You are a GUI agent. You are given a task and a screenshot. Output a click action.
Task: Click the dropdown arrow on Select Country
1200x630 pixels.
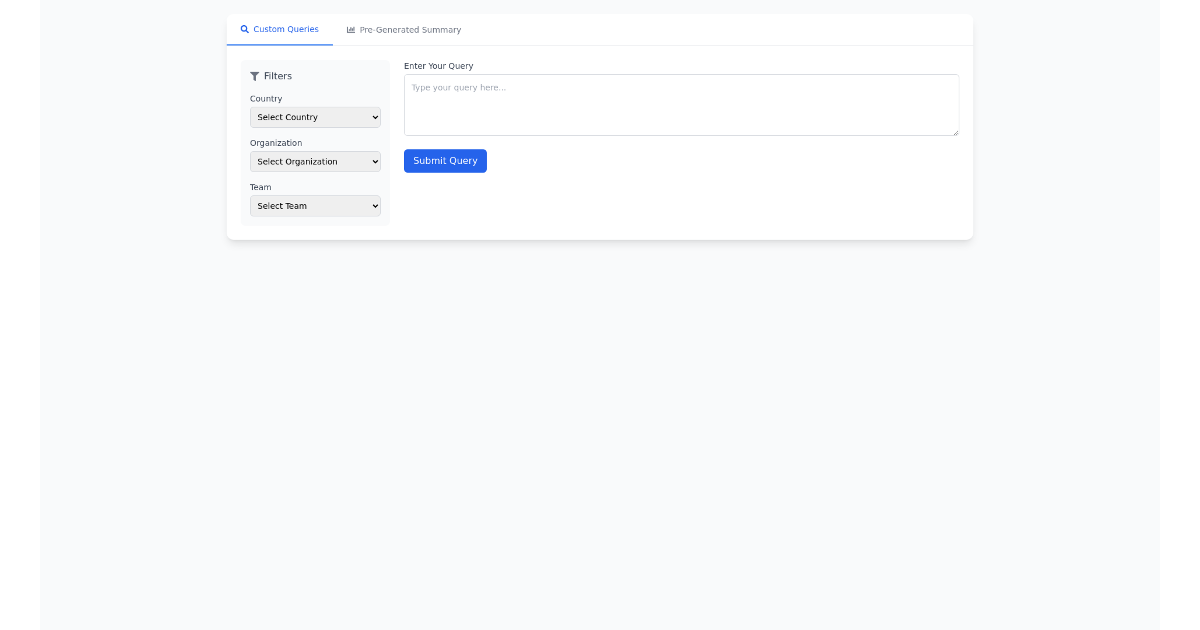pos(373,117)
